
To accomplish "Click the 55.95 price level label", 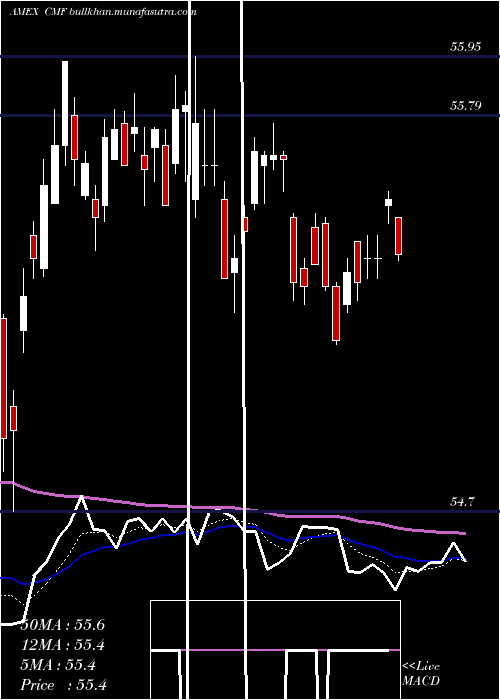I will pyautogui.click(x=466, y=46).
